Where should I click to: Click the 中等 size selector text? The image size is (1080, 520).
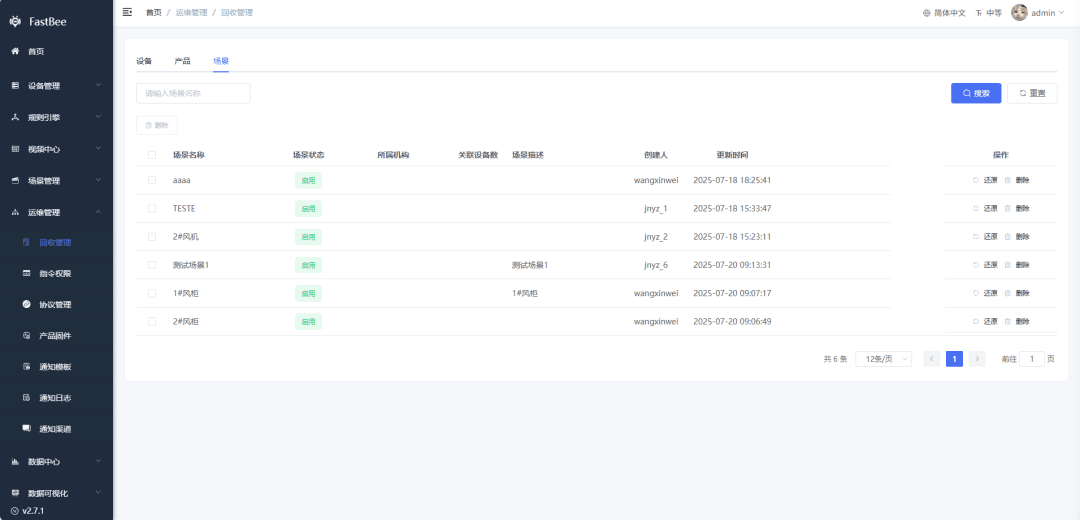pos(994,13)
